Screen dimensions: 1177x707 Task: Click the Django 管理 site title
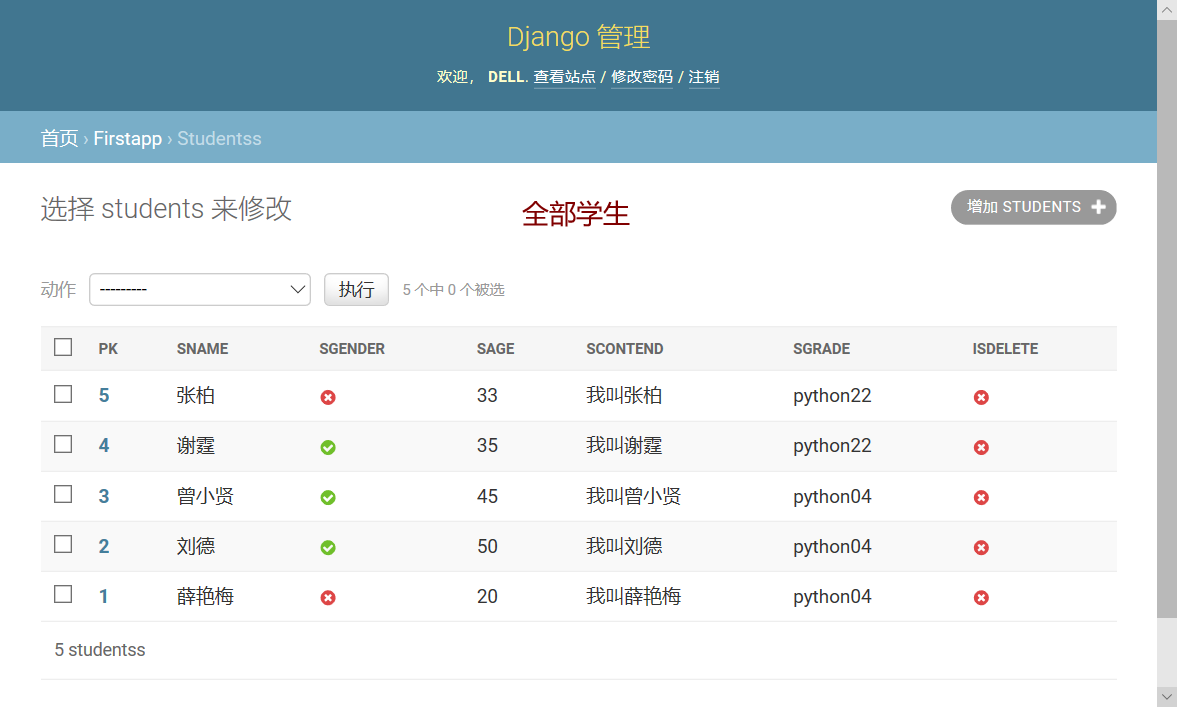578,37
